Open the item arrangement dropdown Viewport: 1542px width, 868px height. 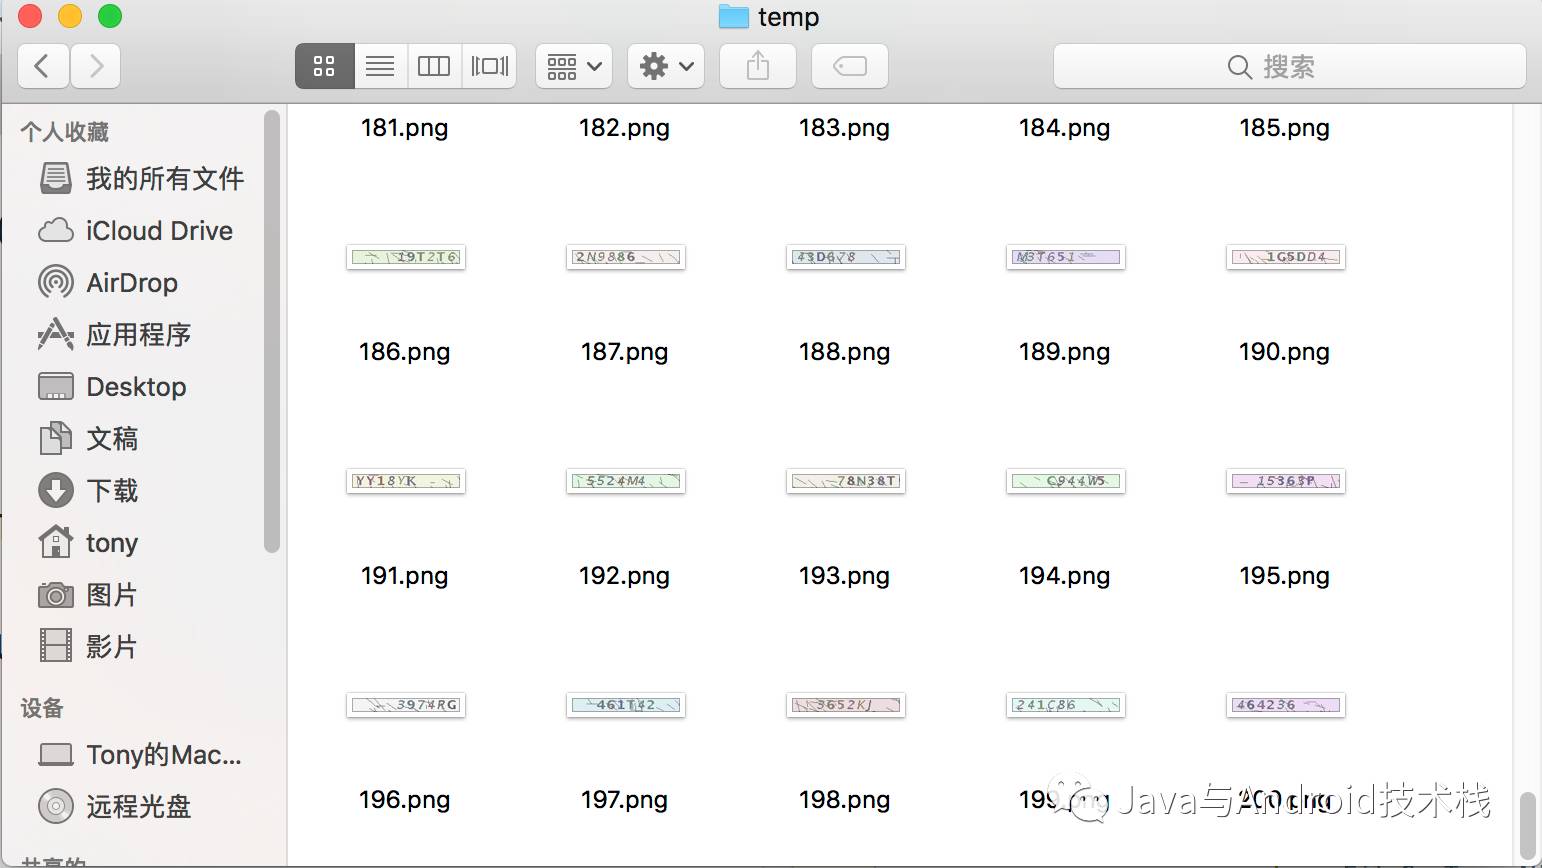pyautogui.click(x=574, y=67)
